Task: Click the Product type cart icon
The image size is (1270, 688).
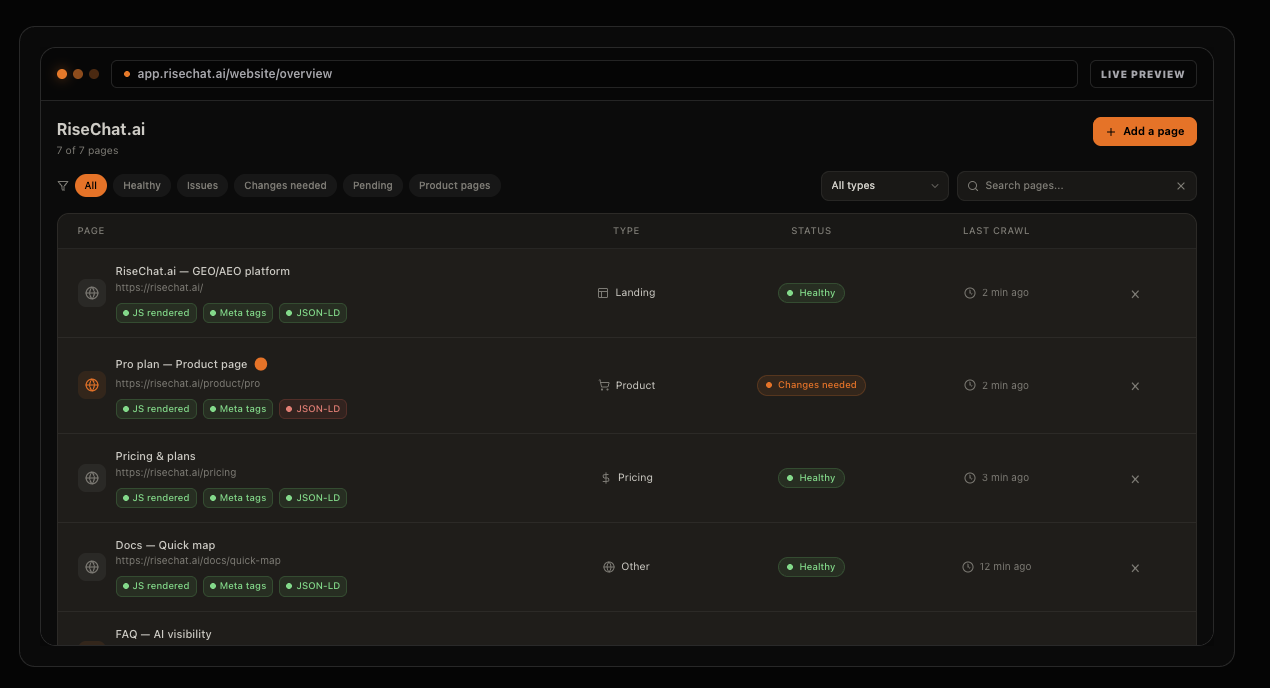Action: point(604,385)
